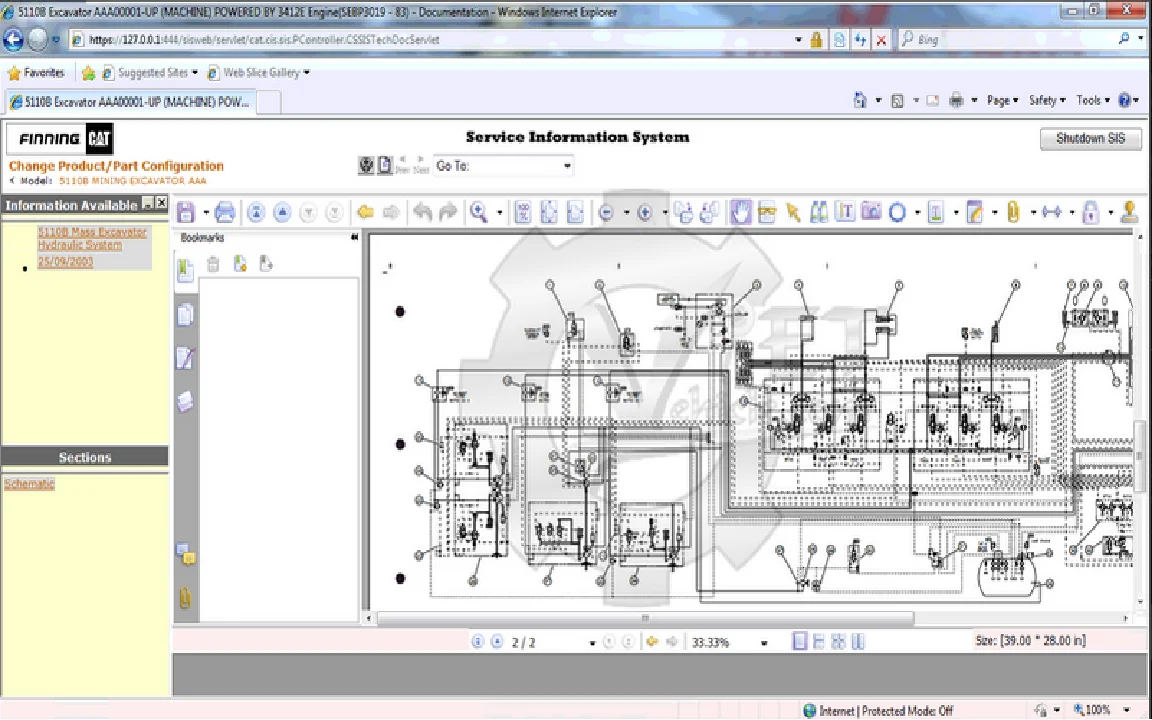Click the Shutdown SIS button
The height and width of the screenshot is (720, 1152).
coord(1090,139)
